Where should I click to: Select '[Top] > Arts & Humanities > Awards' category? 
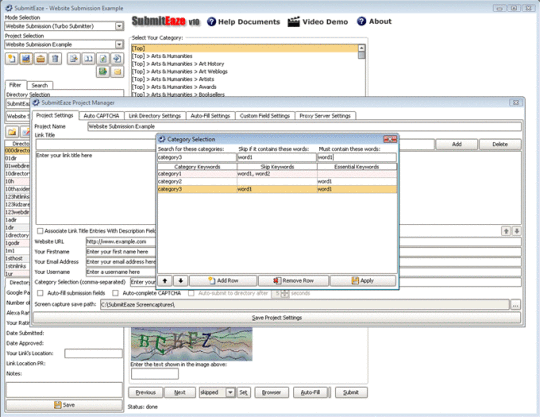click(174, 87)
